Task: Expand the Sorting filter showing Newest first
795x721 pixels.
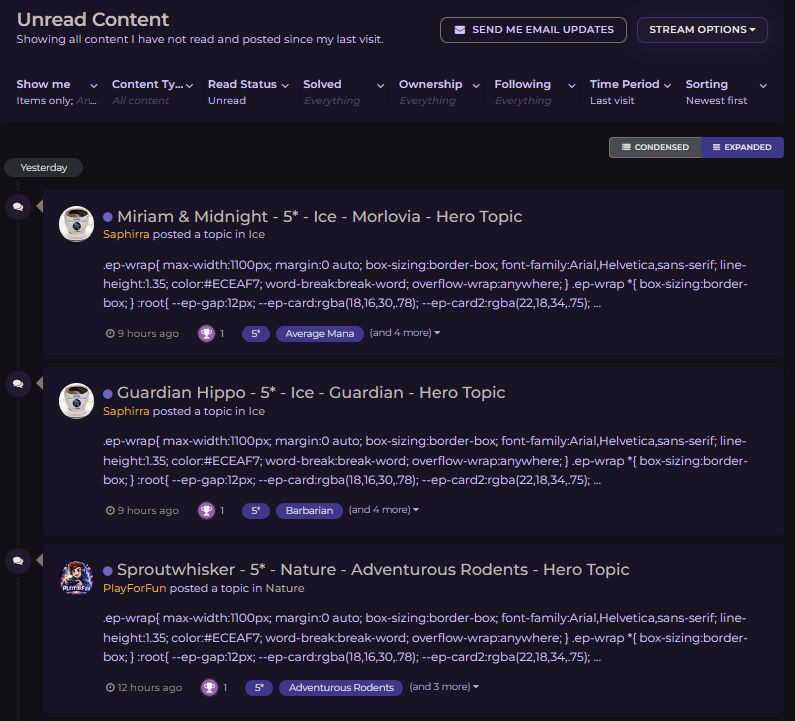Action: coord(726,92)
